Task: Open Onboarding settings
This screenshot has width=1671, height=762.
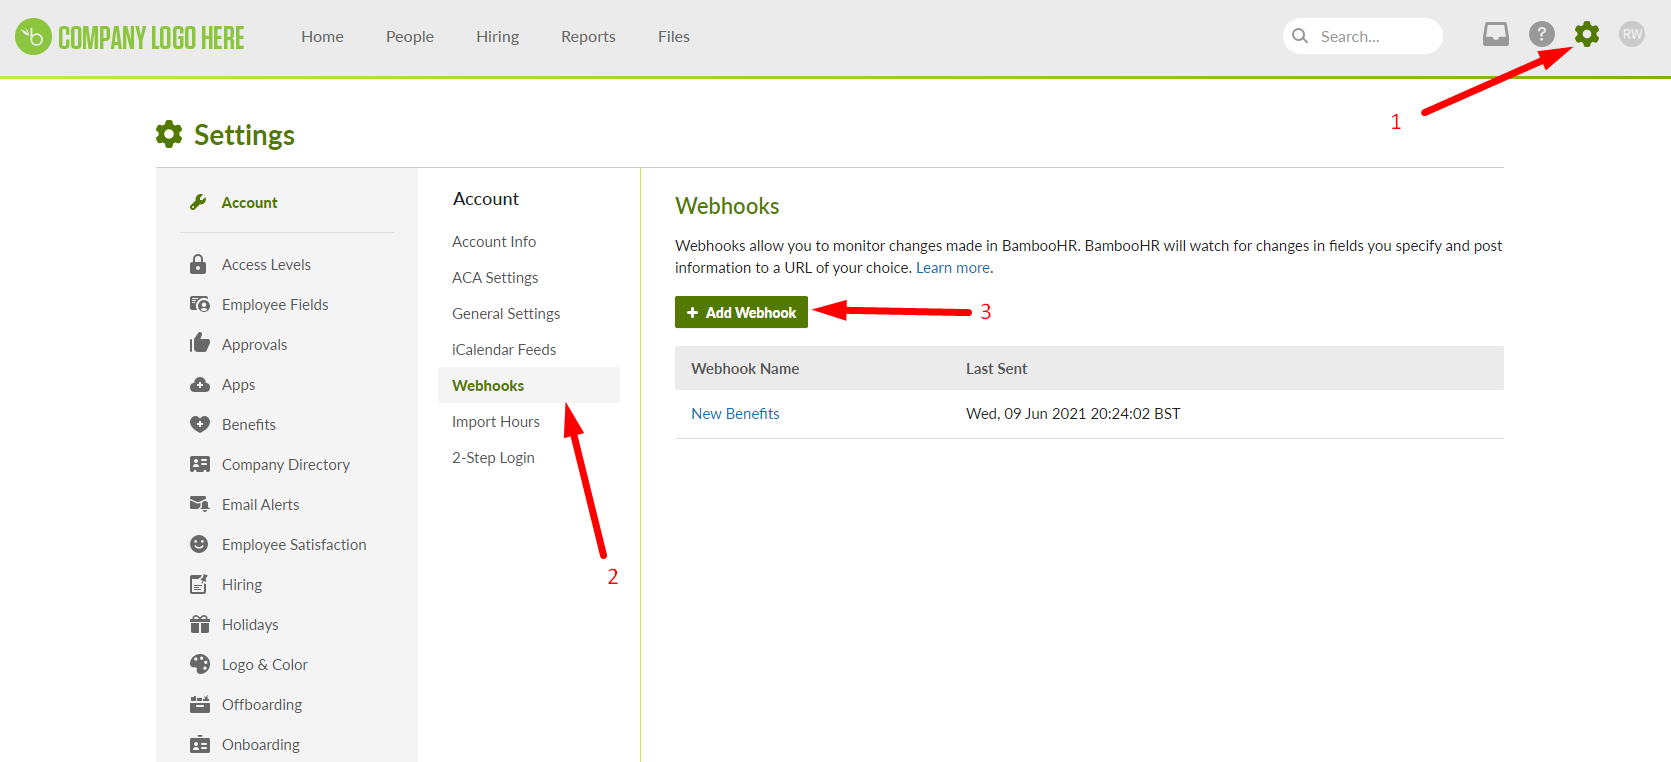Action: click(261, 744)
